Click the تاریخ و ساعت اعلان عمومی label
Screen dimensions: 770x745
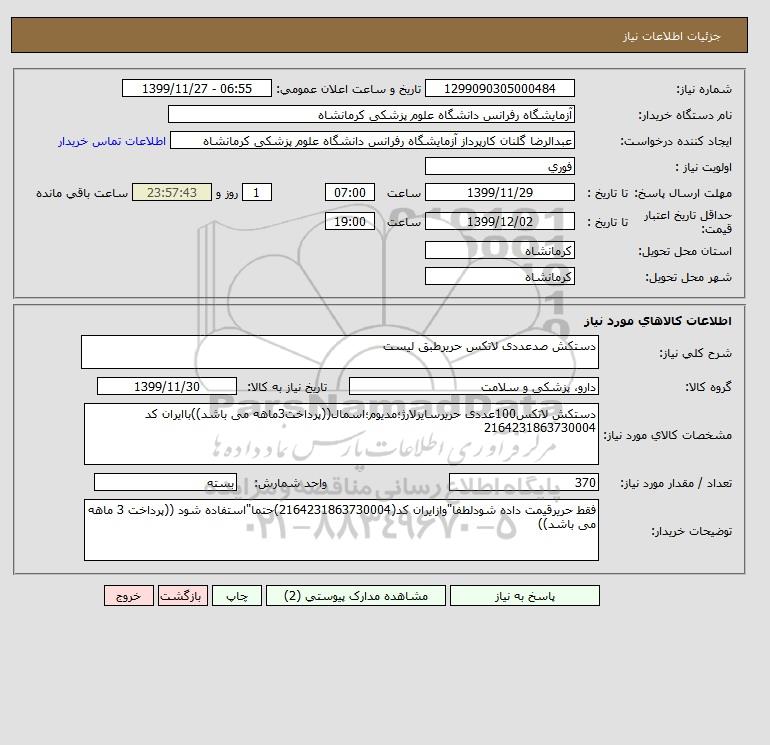click(349, 89)
